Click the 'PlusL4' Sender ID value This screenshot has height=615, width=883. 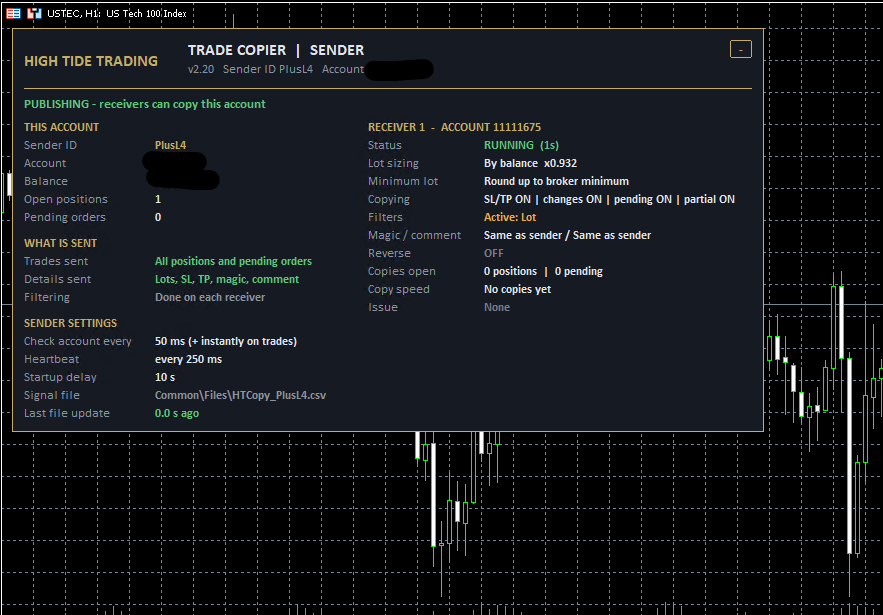[171, 145]
